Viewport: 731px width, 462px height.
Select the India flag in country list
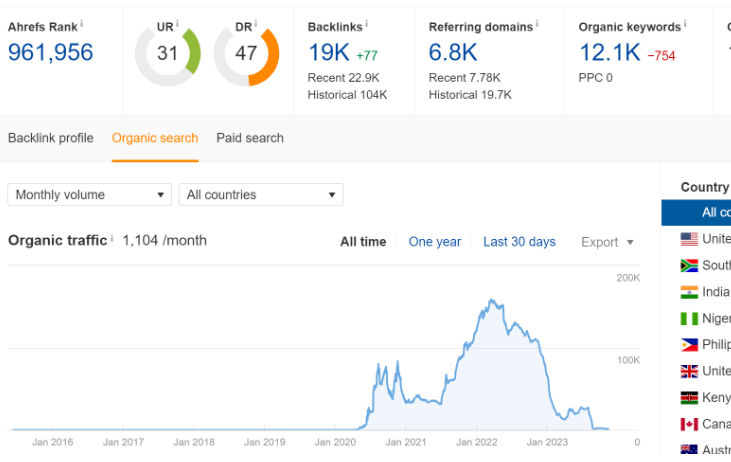(689, 292)
